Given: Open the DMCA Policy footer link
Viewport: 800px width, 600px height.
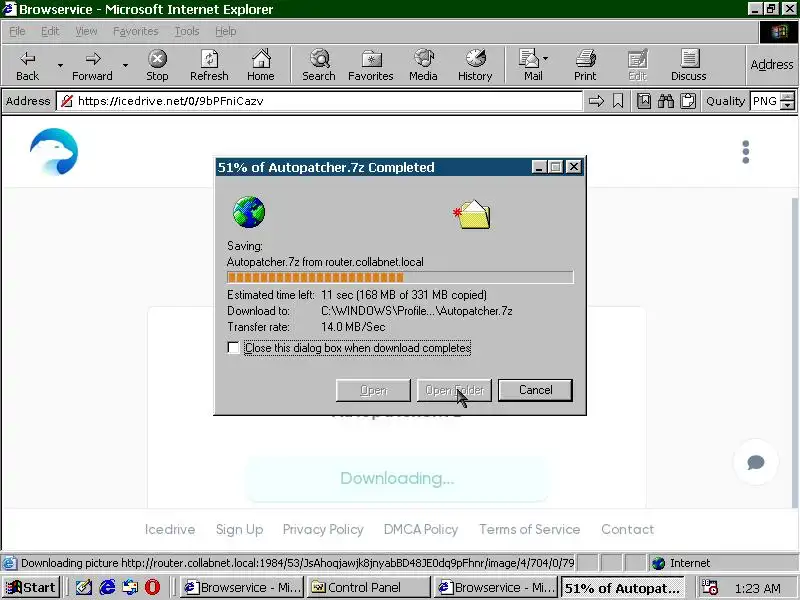Looking at the screenshot, I should [421, 529].
